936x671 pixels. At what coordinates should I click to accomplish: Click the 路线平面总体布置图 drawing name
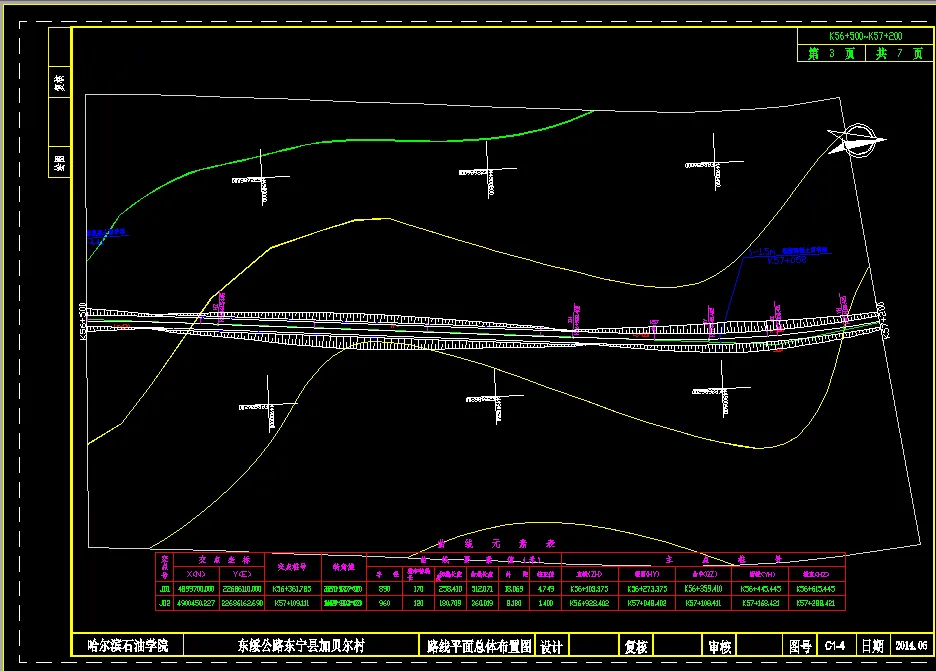point(479,646)
